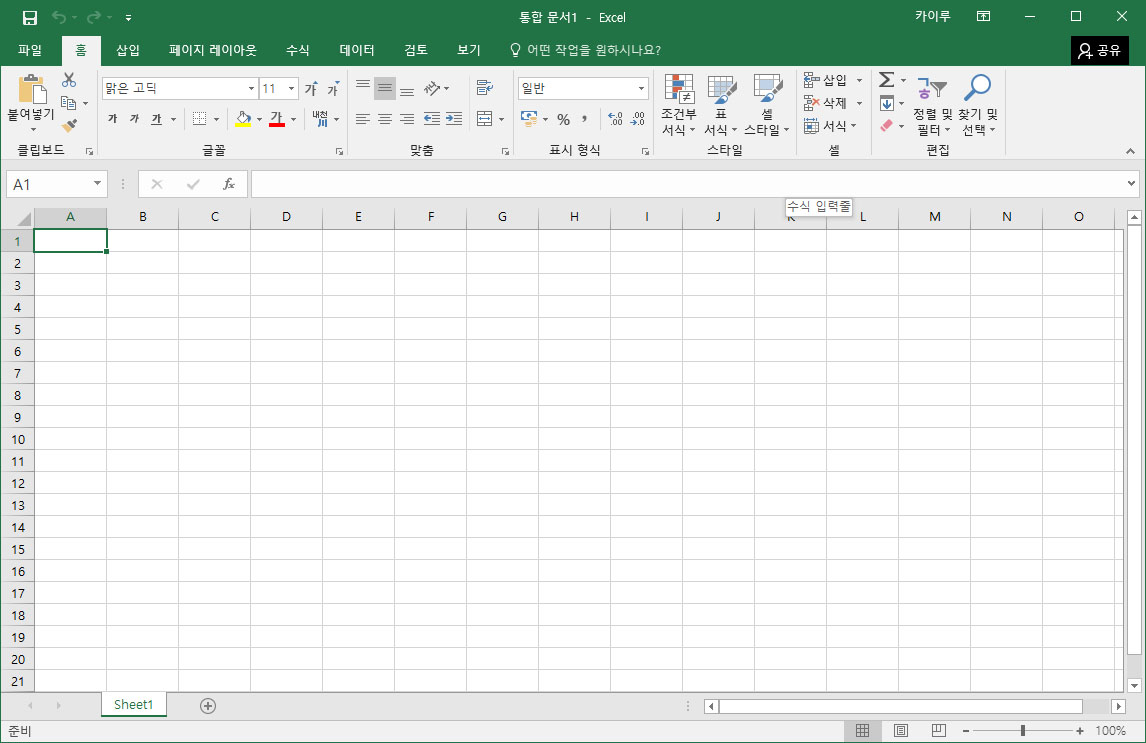Click the Cut scissors icon
The height and width of the screenshot is (743, 1146).
coord(69,80)
